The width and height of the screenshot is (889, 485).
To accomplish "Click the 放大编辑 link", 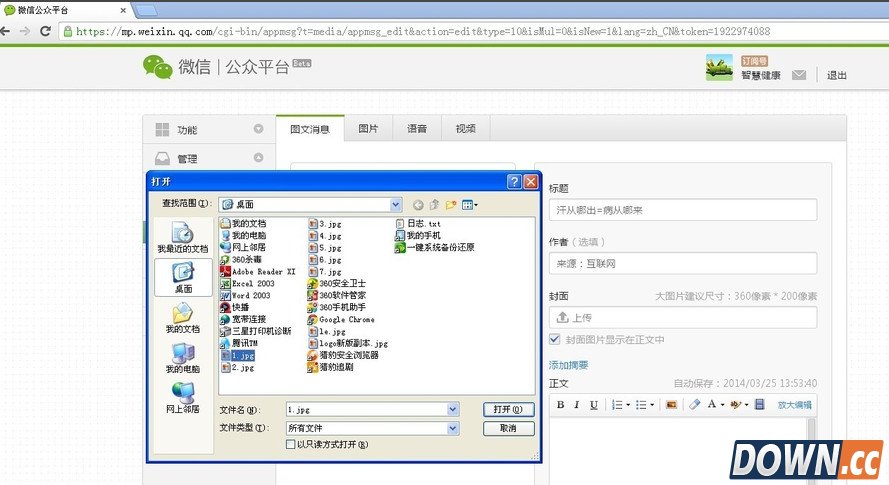I will (794, 405).
